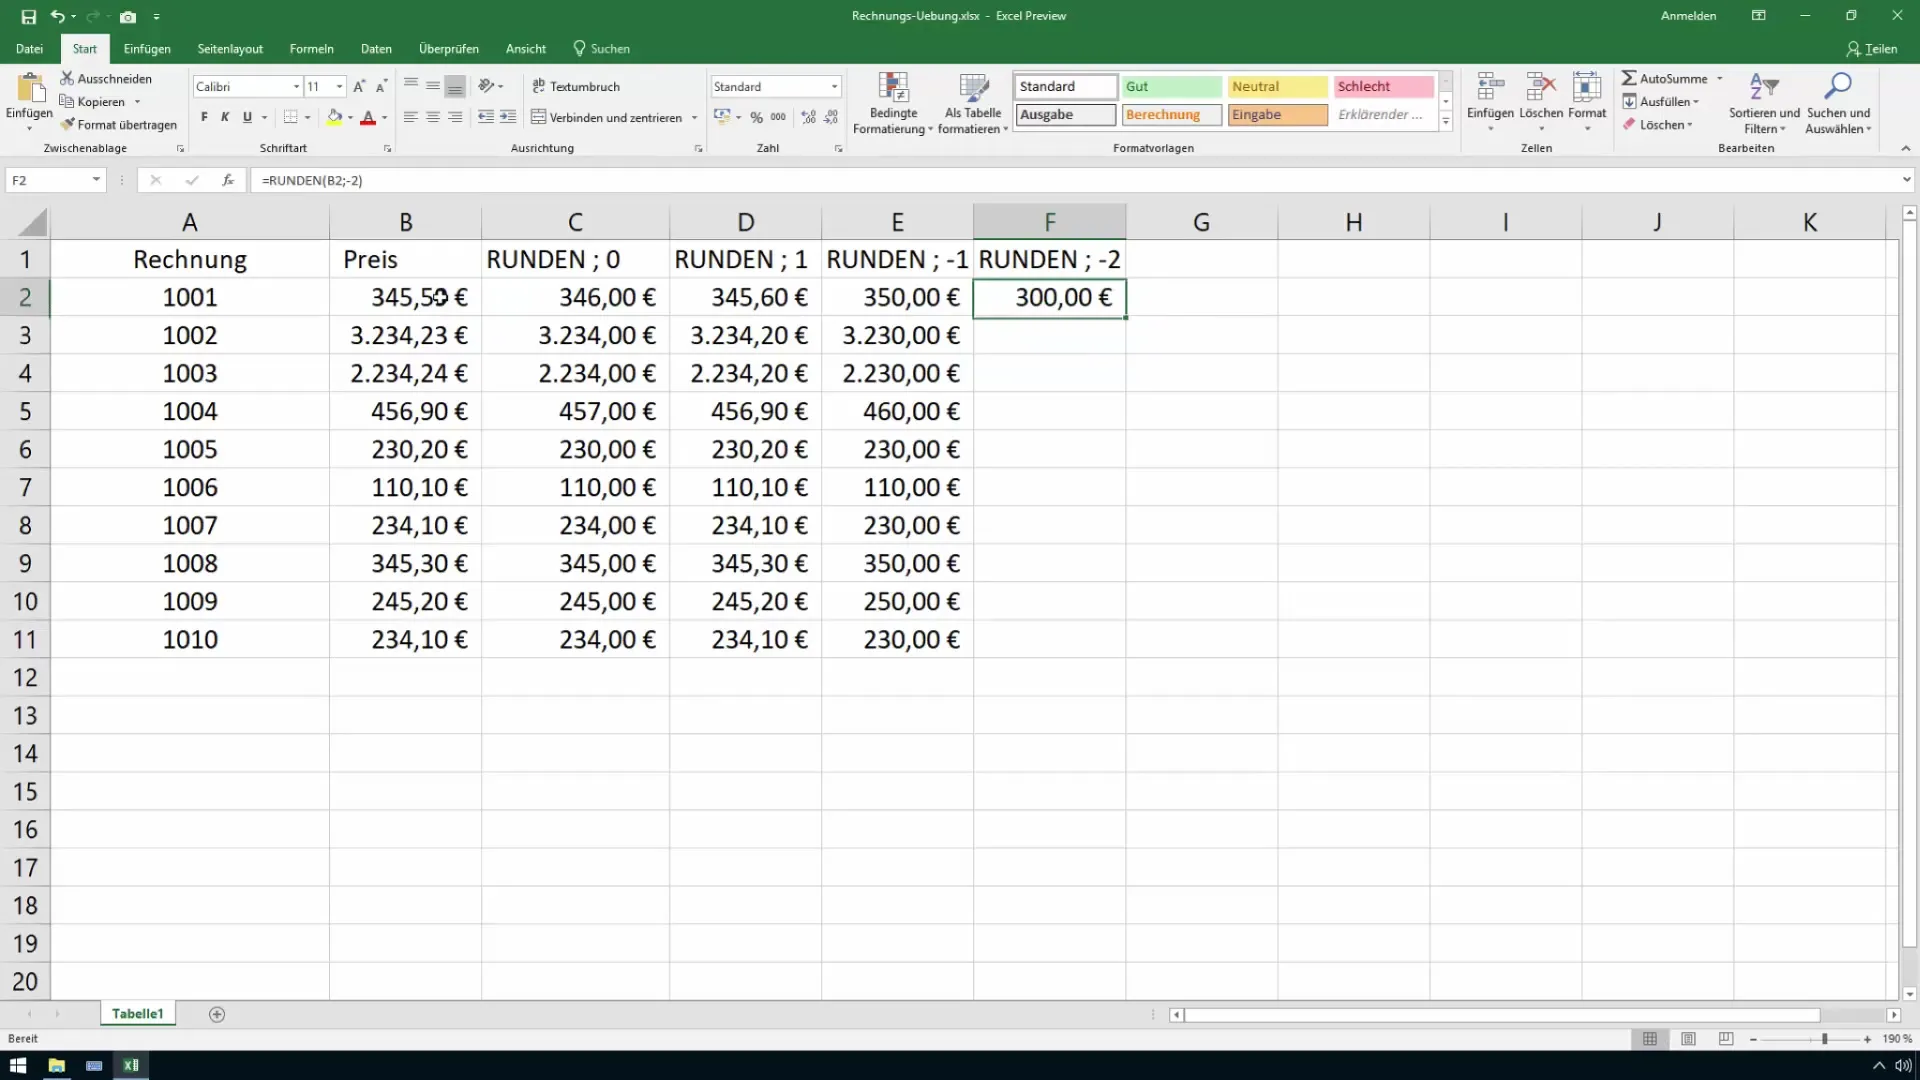Toggle middle vertical alignment
Viewport: 1920px width, 1080px height.
433,86
